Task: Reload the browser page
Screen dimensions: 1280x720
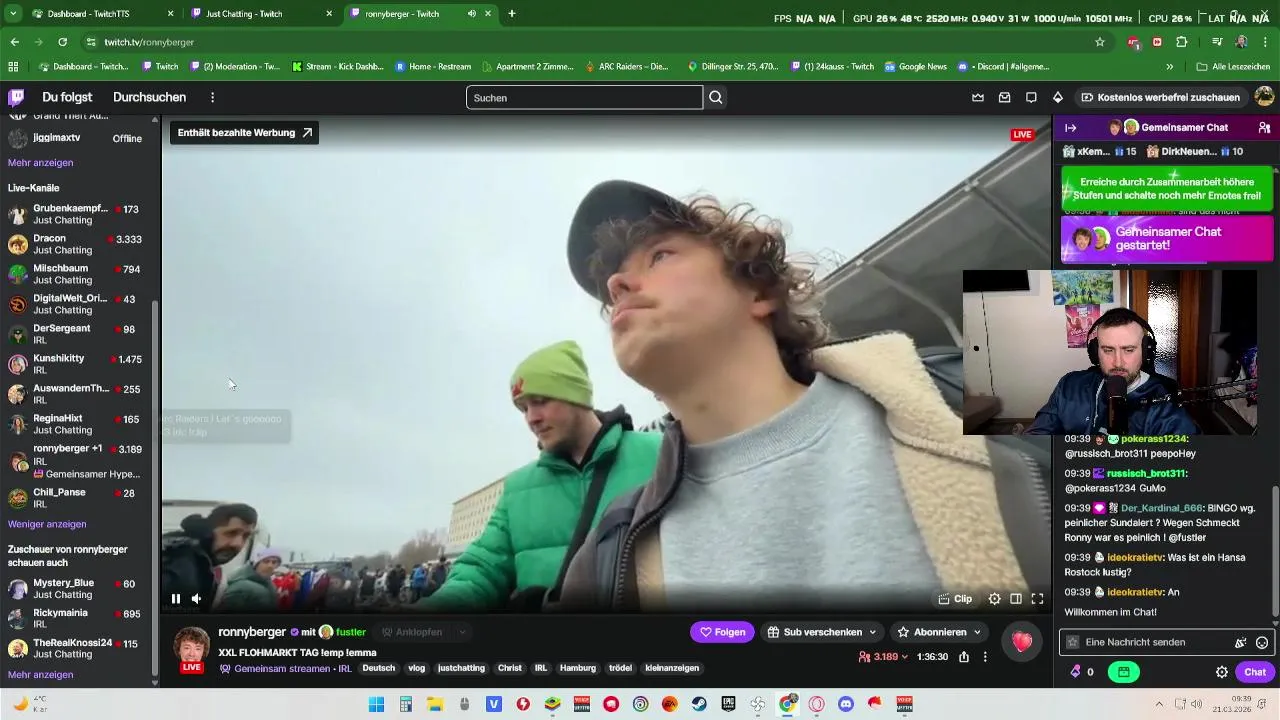Action: point(62,42)
